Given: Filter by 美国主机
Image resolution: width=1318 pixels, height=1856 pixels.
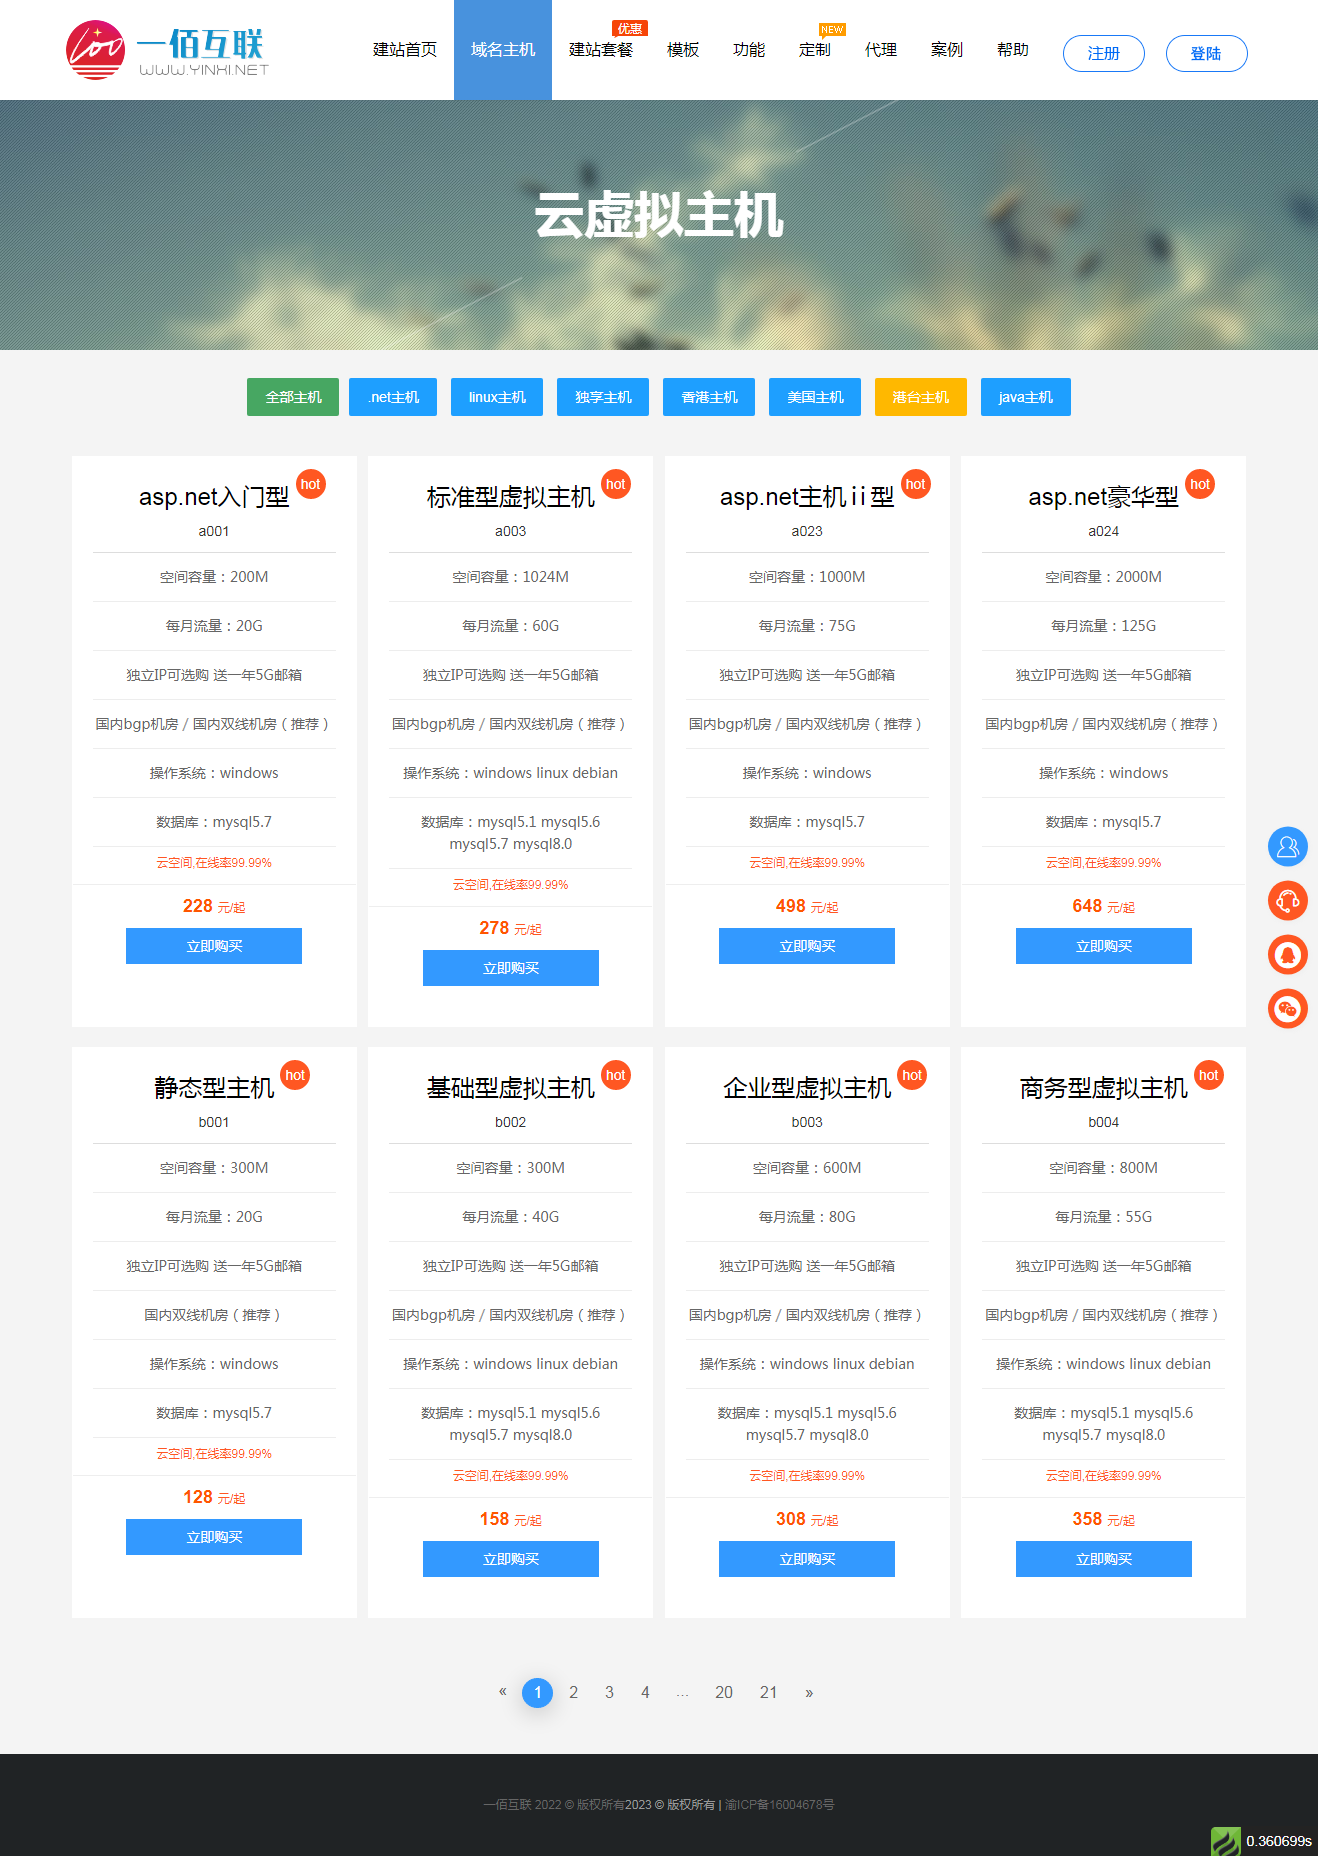Looking at the screenshot, I should 815,397.
